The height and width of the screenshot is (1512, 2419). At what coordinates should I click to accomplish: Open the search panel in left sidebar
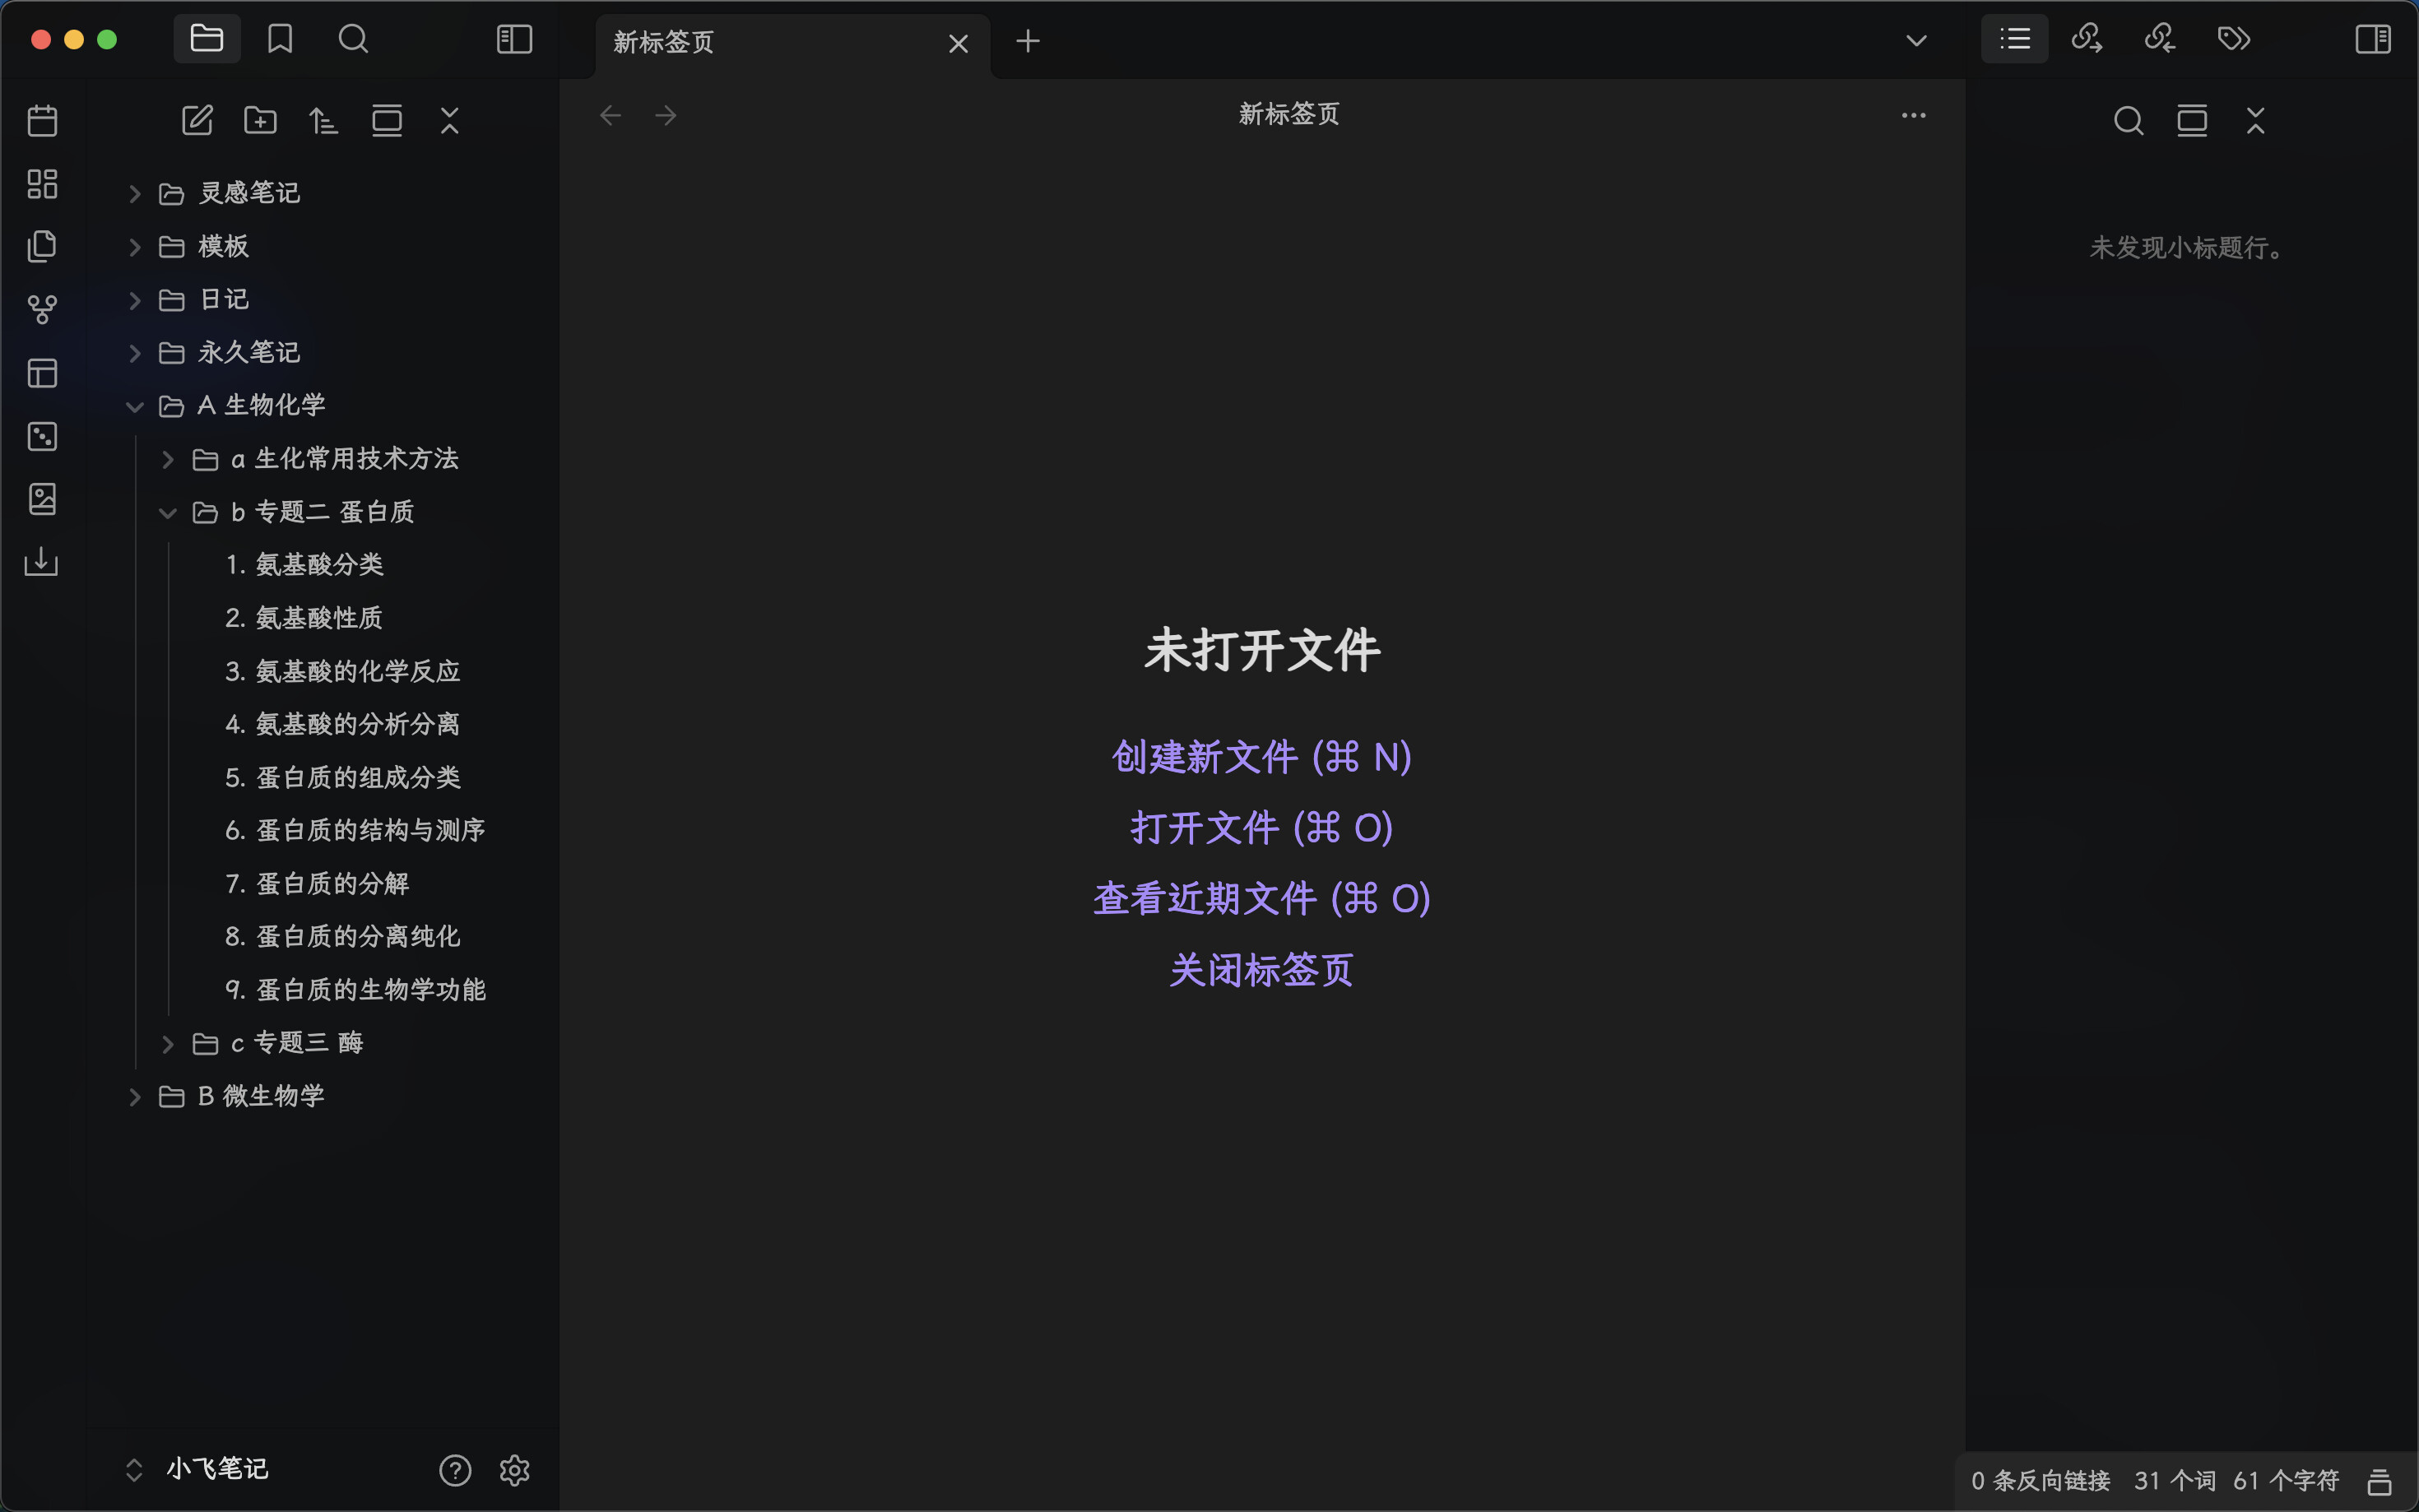(x=353, y=39)
